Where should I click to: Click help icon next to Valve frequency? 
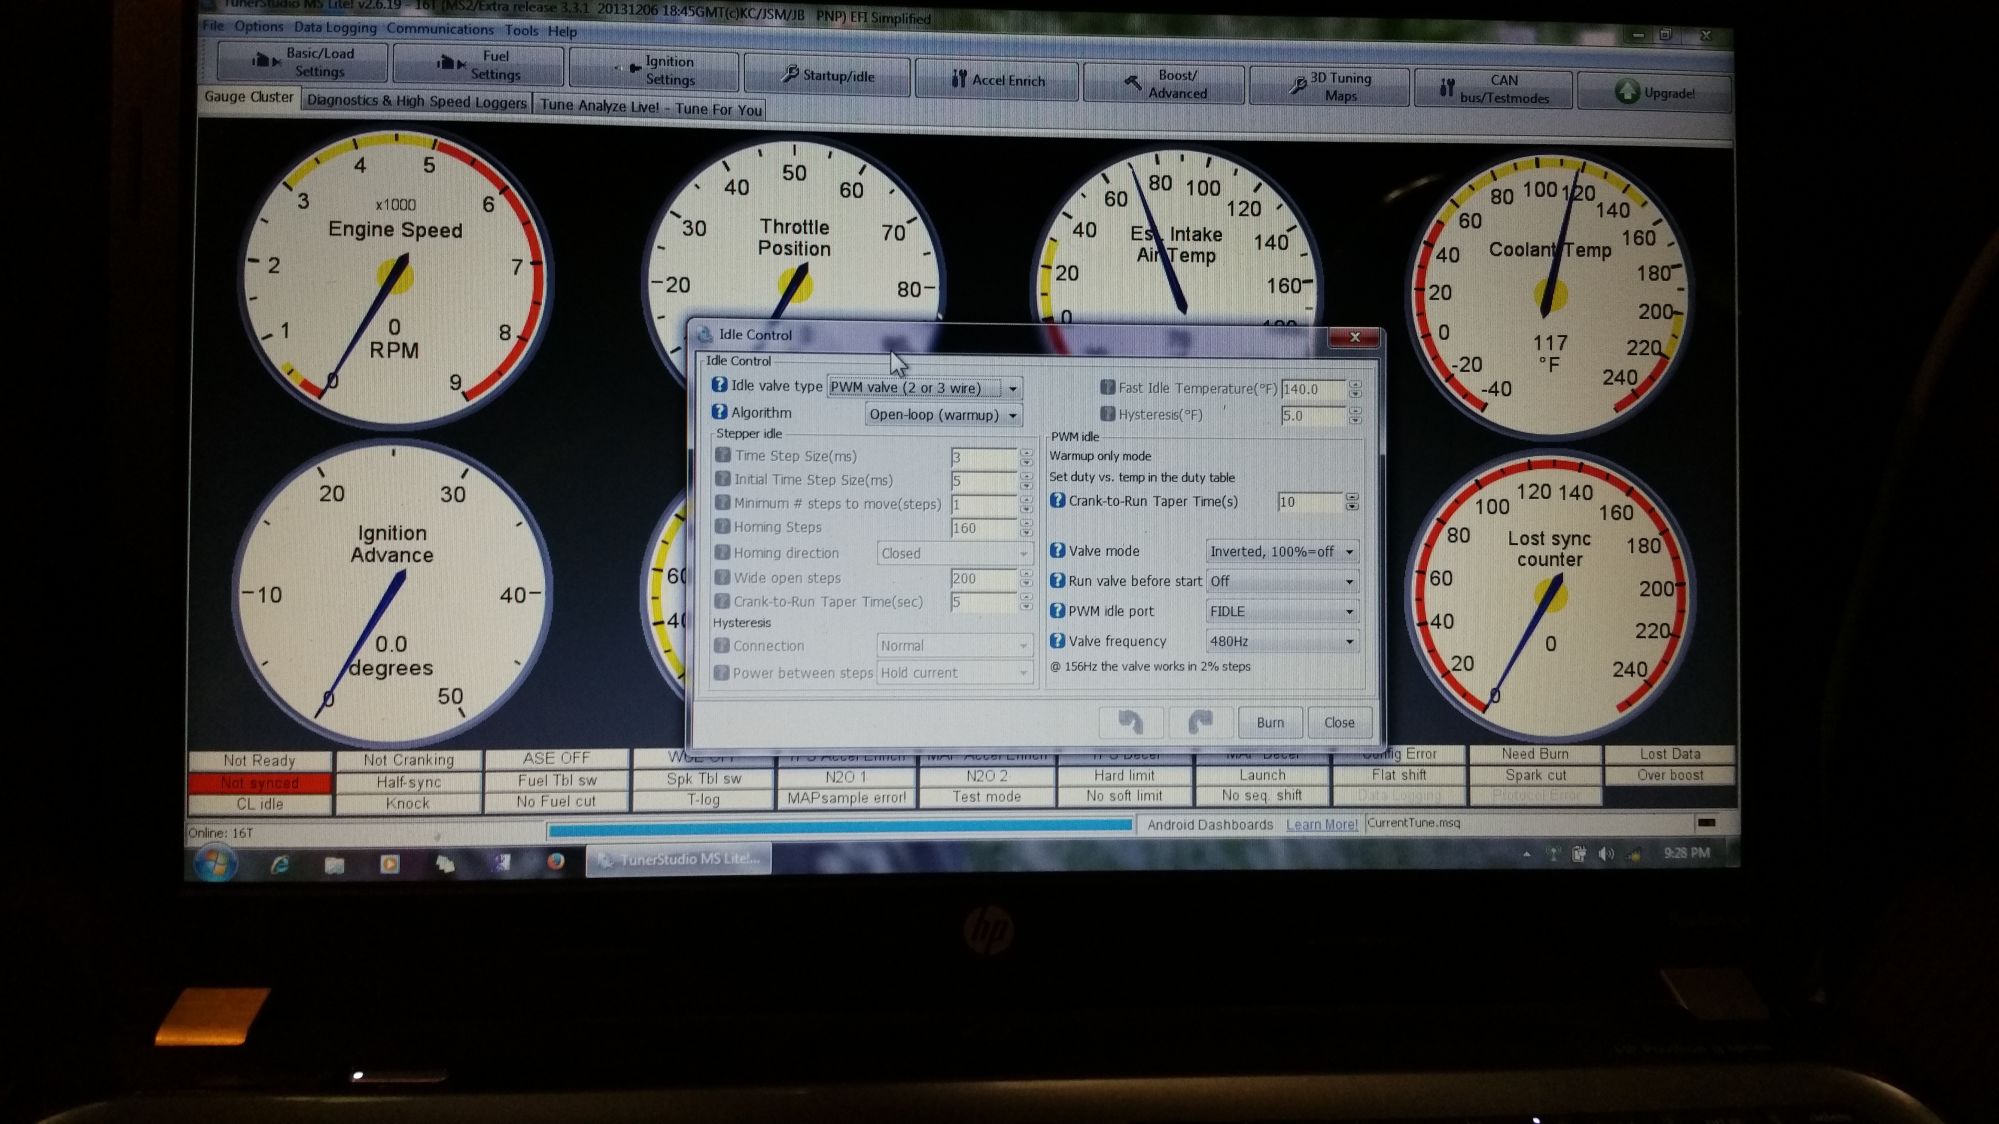(x=1057, y=641)
